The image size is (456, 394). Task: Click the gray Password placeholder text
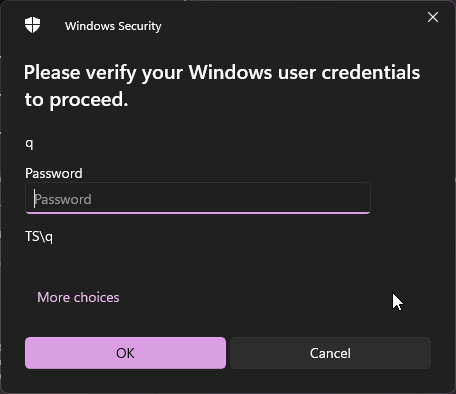63,199
